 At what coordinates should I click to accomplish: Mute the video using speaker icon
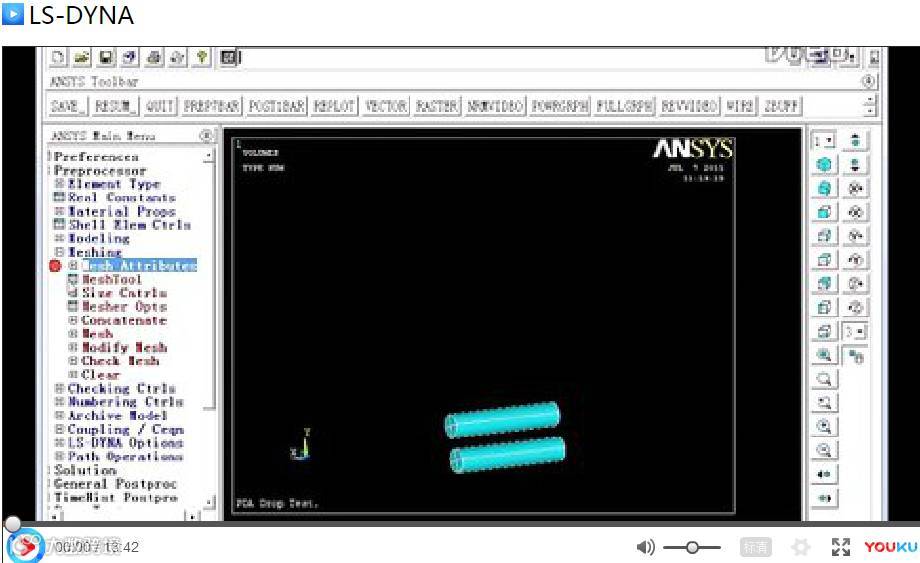coord(645,547)
